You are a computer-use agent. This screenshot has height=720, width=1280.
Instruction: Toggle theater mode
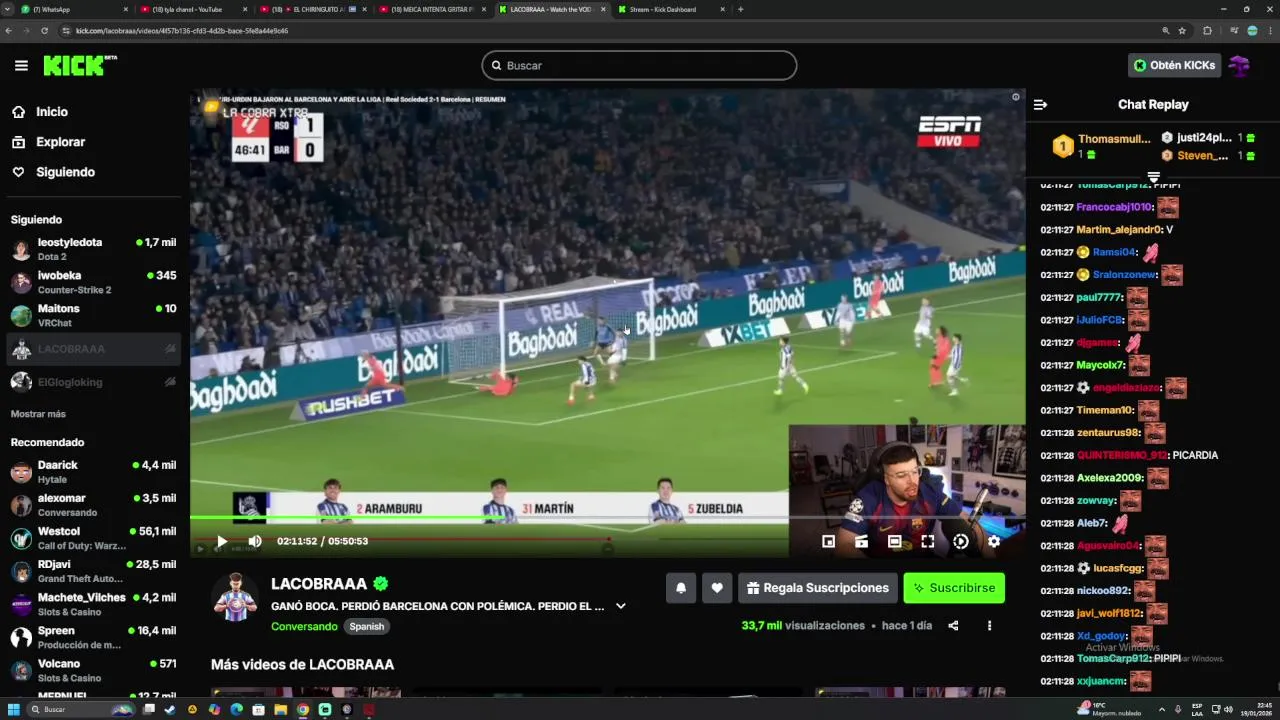[894, 541]
